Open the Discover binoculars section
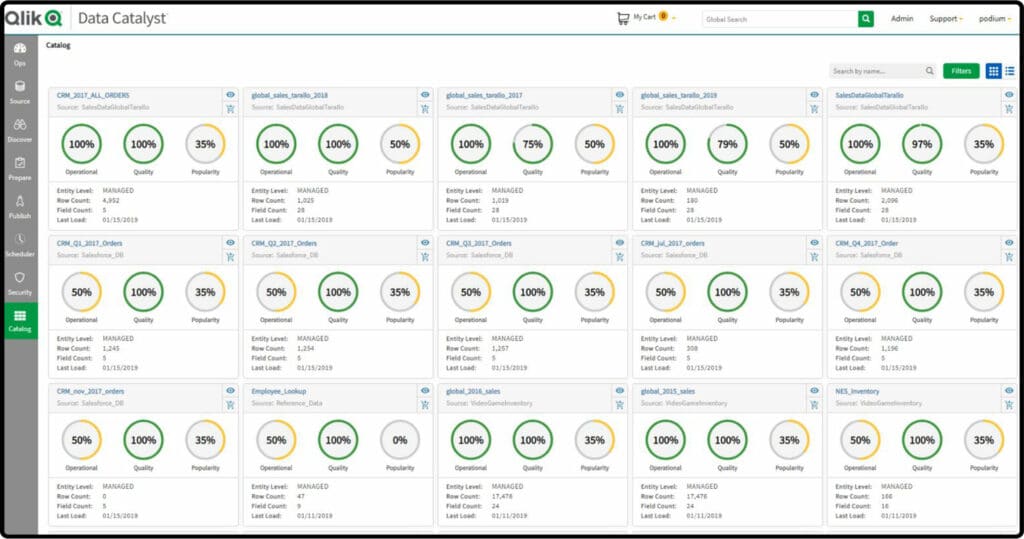Screen dimensions: 1024x539 point(20,130)
